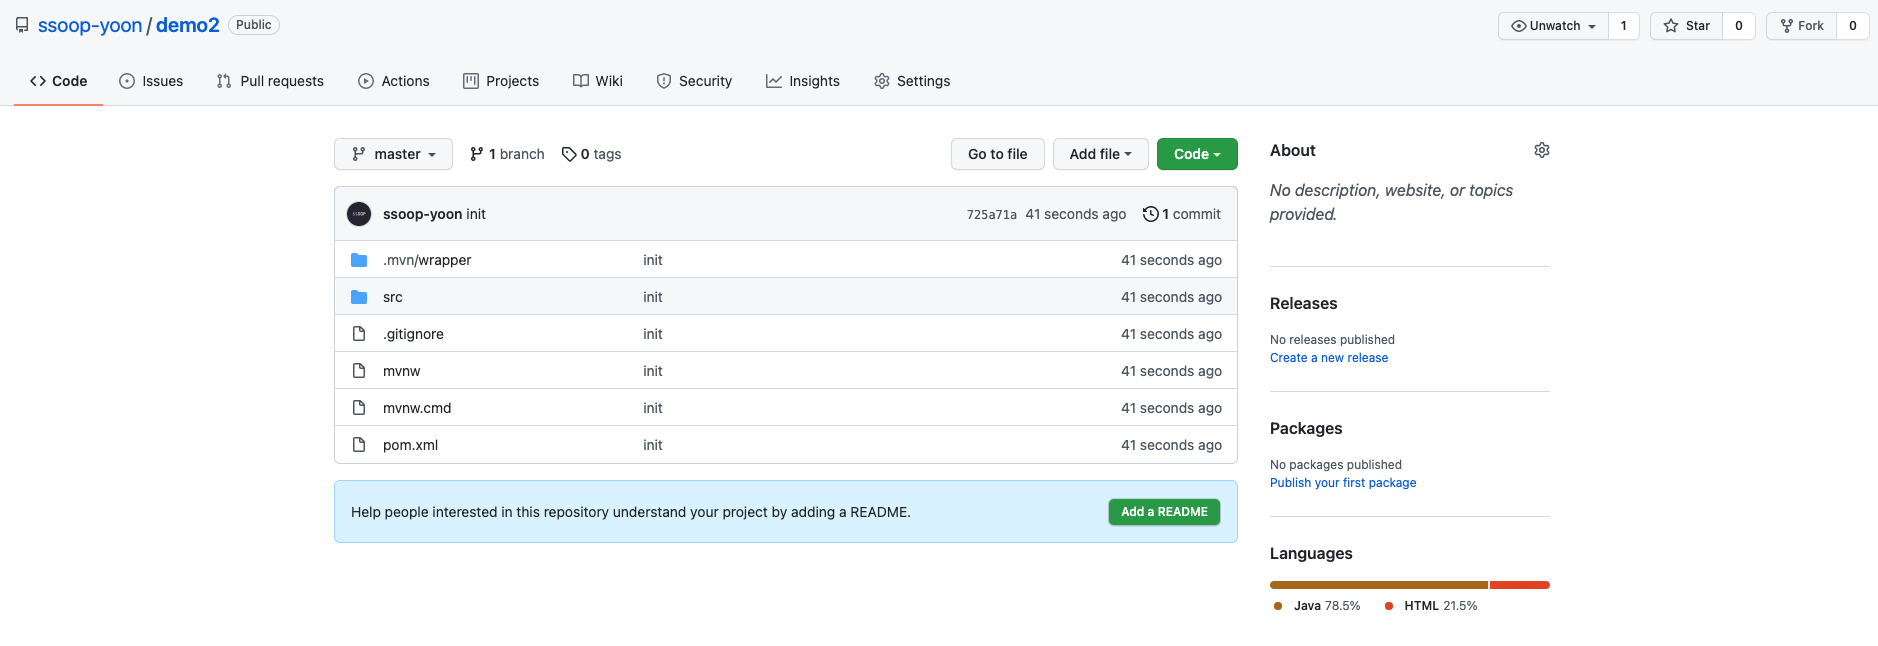Click the ssoop-yoon avatar in commit bar

[x=359, y=214]
